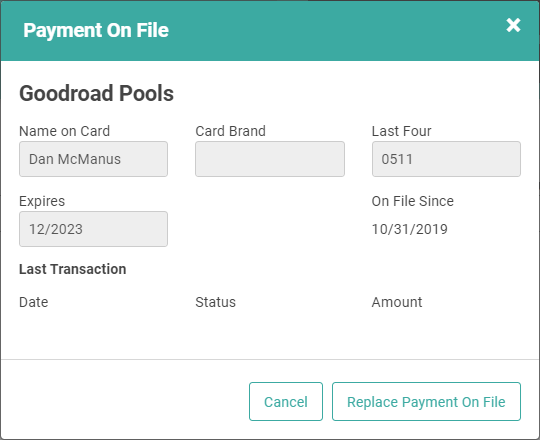Viewport: 540px width, 440px height.
Task: Select the Goodroad Pools heading
Action: (x=96, y=93)
